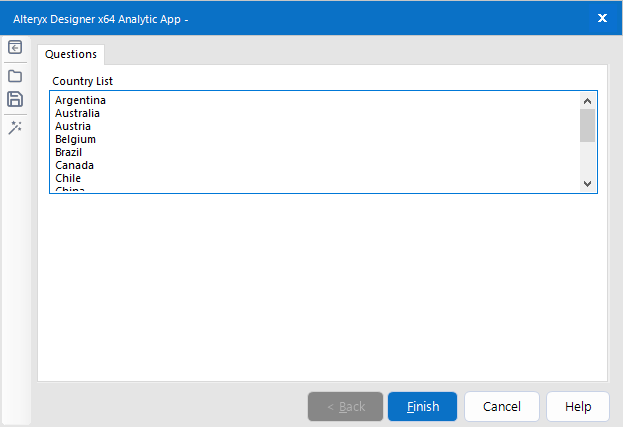The image size is (623, 427).
Task: Click the magic wand icon
Action: click(x=15, y=127)
